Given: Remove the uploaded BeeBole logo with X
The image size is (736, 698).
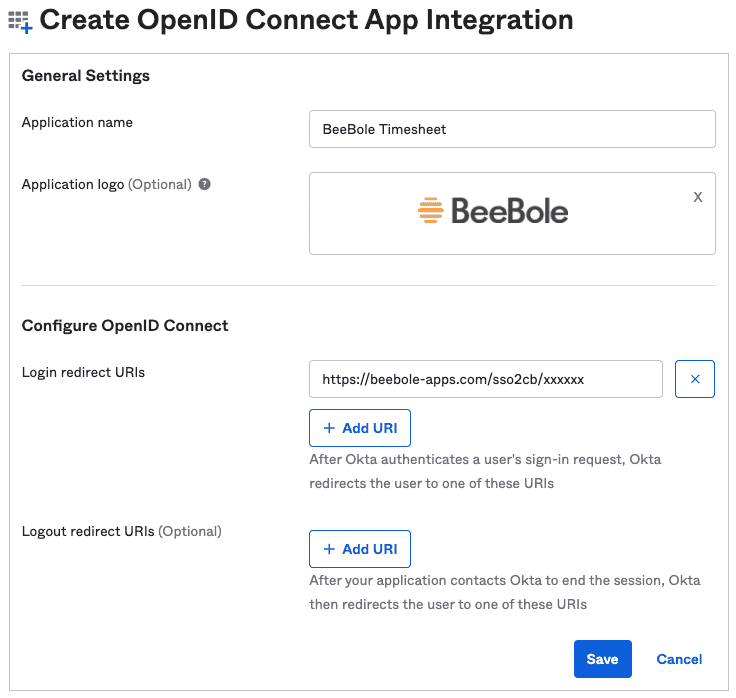Looking at the screenshot, I should (x=698, y=197).
